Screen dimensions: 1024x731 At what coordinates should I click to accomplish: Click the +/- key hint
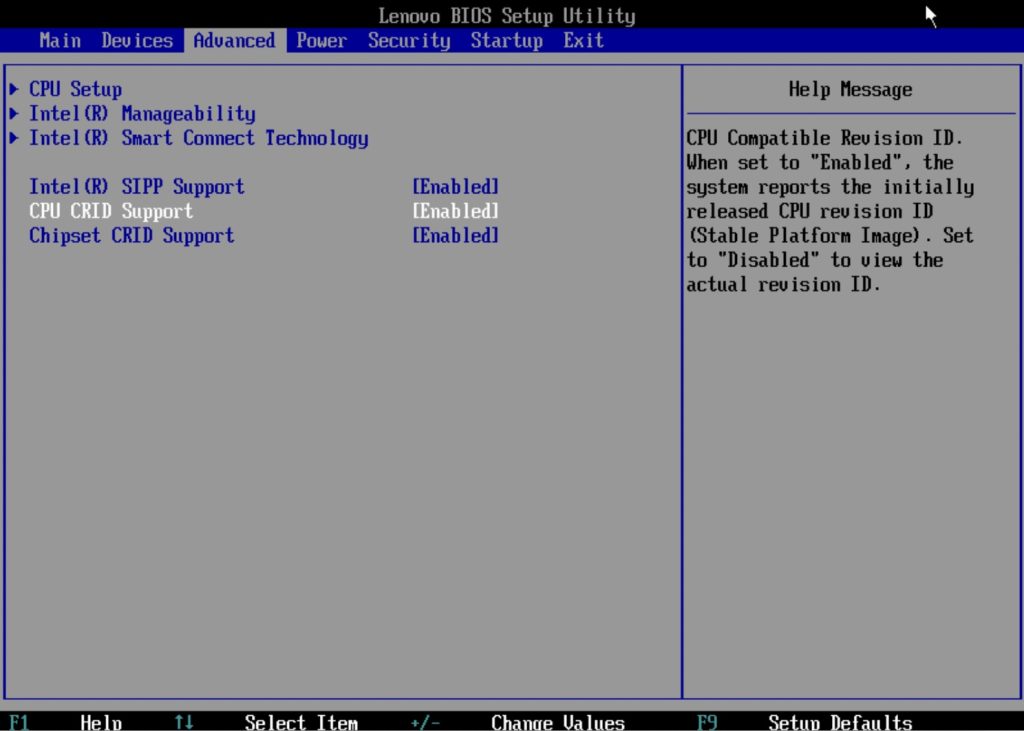424,723
